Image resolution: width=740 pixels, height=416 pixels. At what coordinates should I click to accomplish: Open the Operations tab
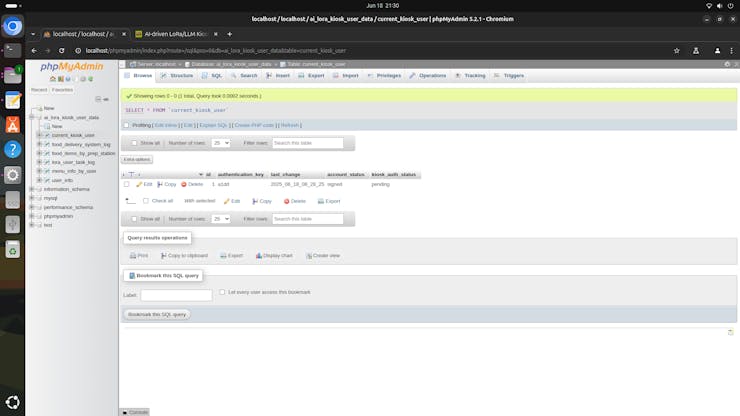click(428, 76)
